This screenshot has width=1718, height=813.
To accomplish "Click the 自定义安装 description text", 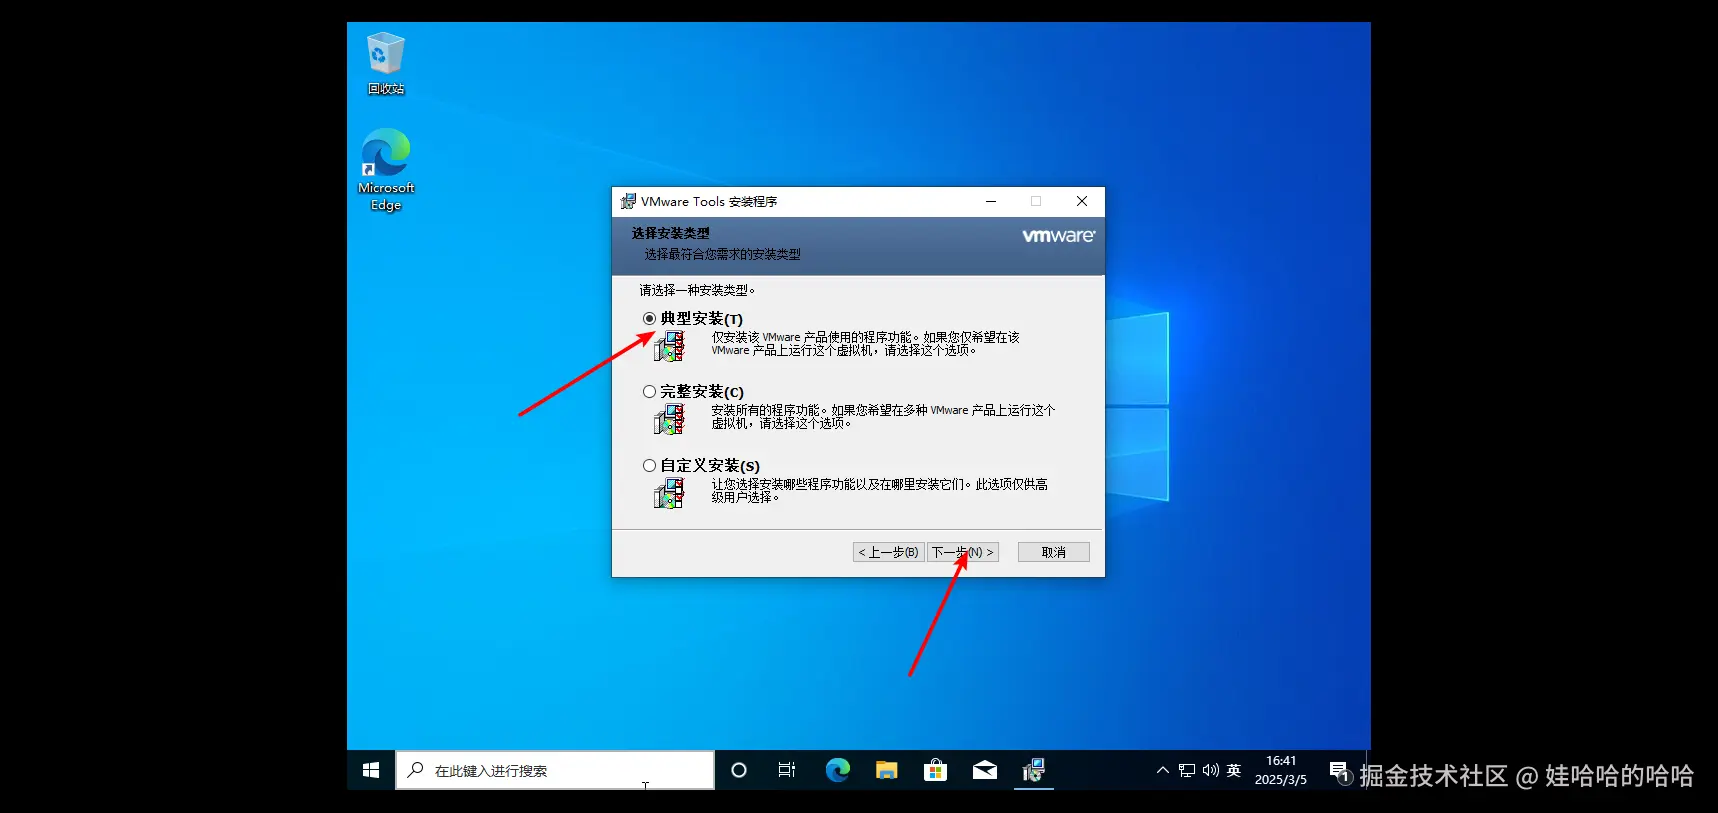I will point(880,491).
